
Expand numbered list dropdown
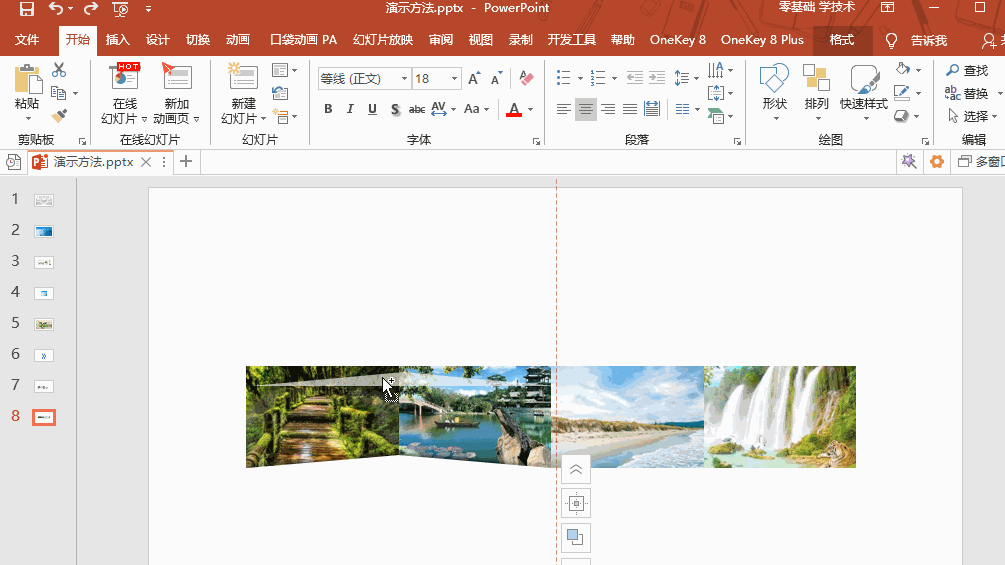point(614,79)
